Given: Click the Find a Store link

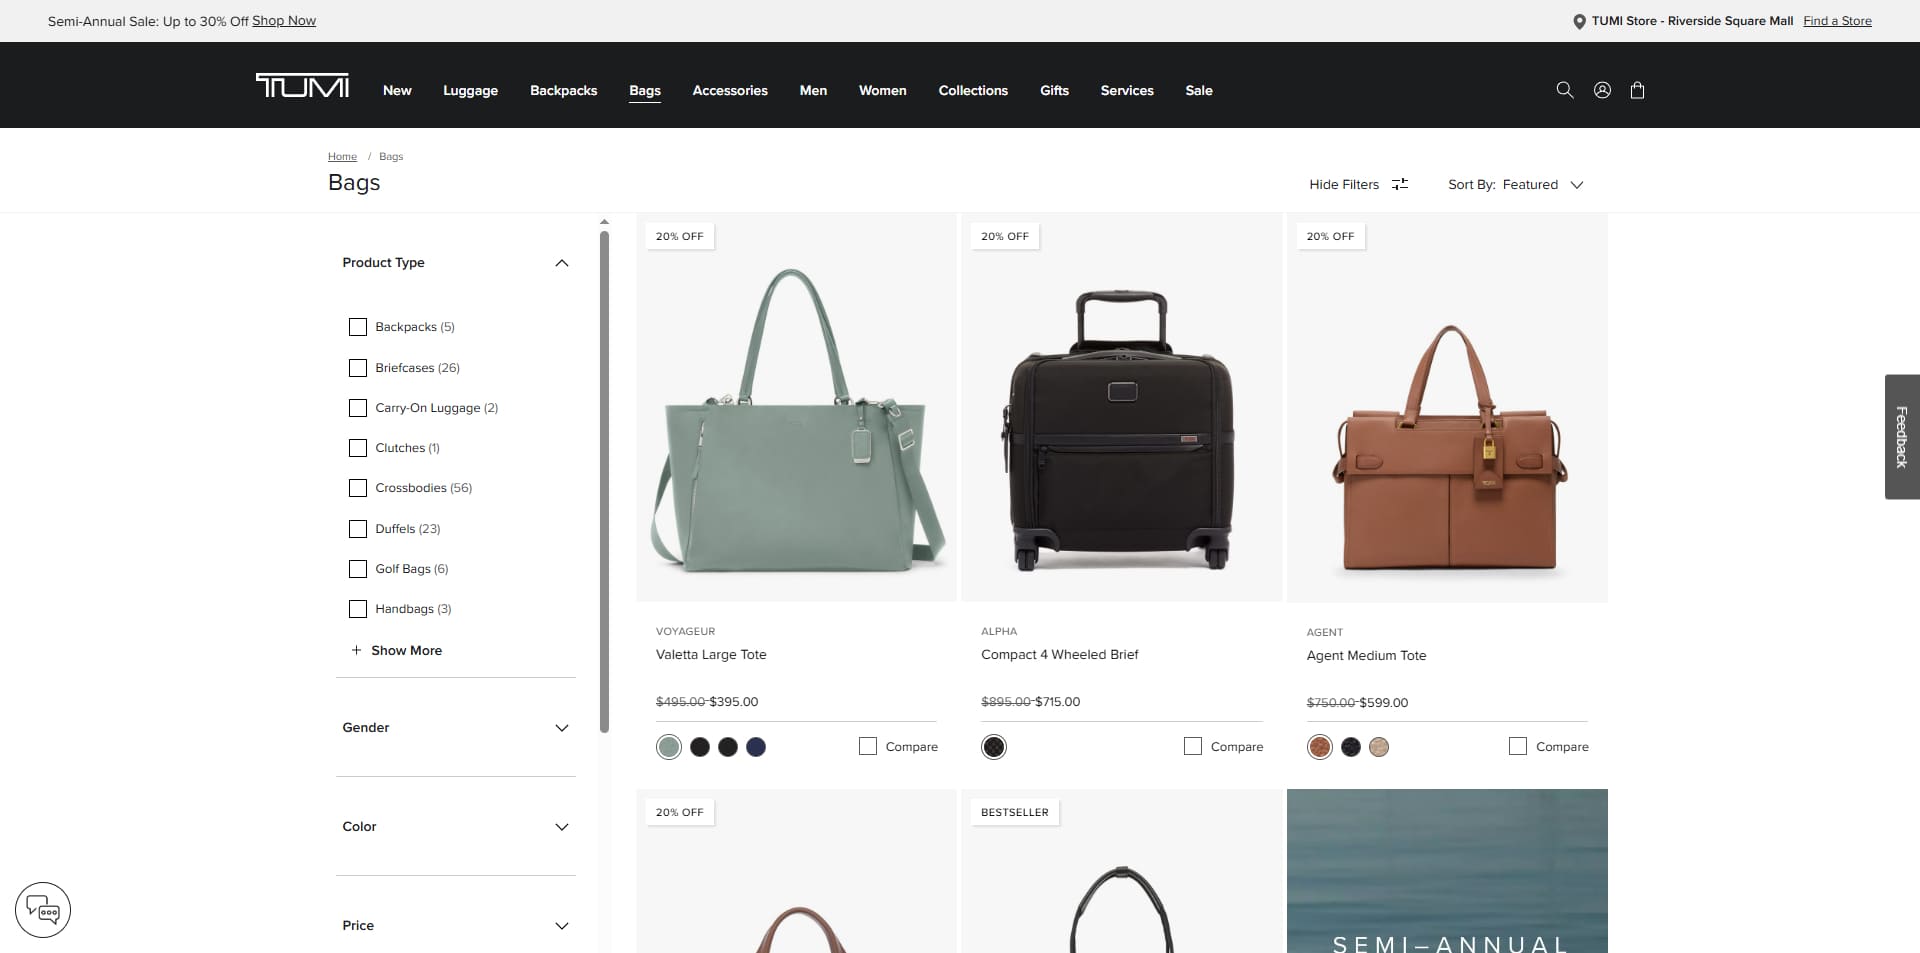Looking at the screenshot, I should coord(1837,21).
